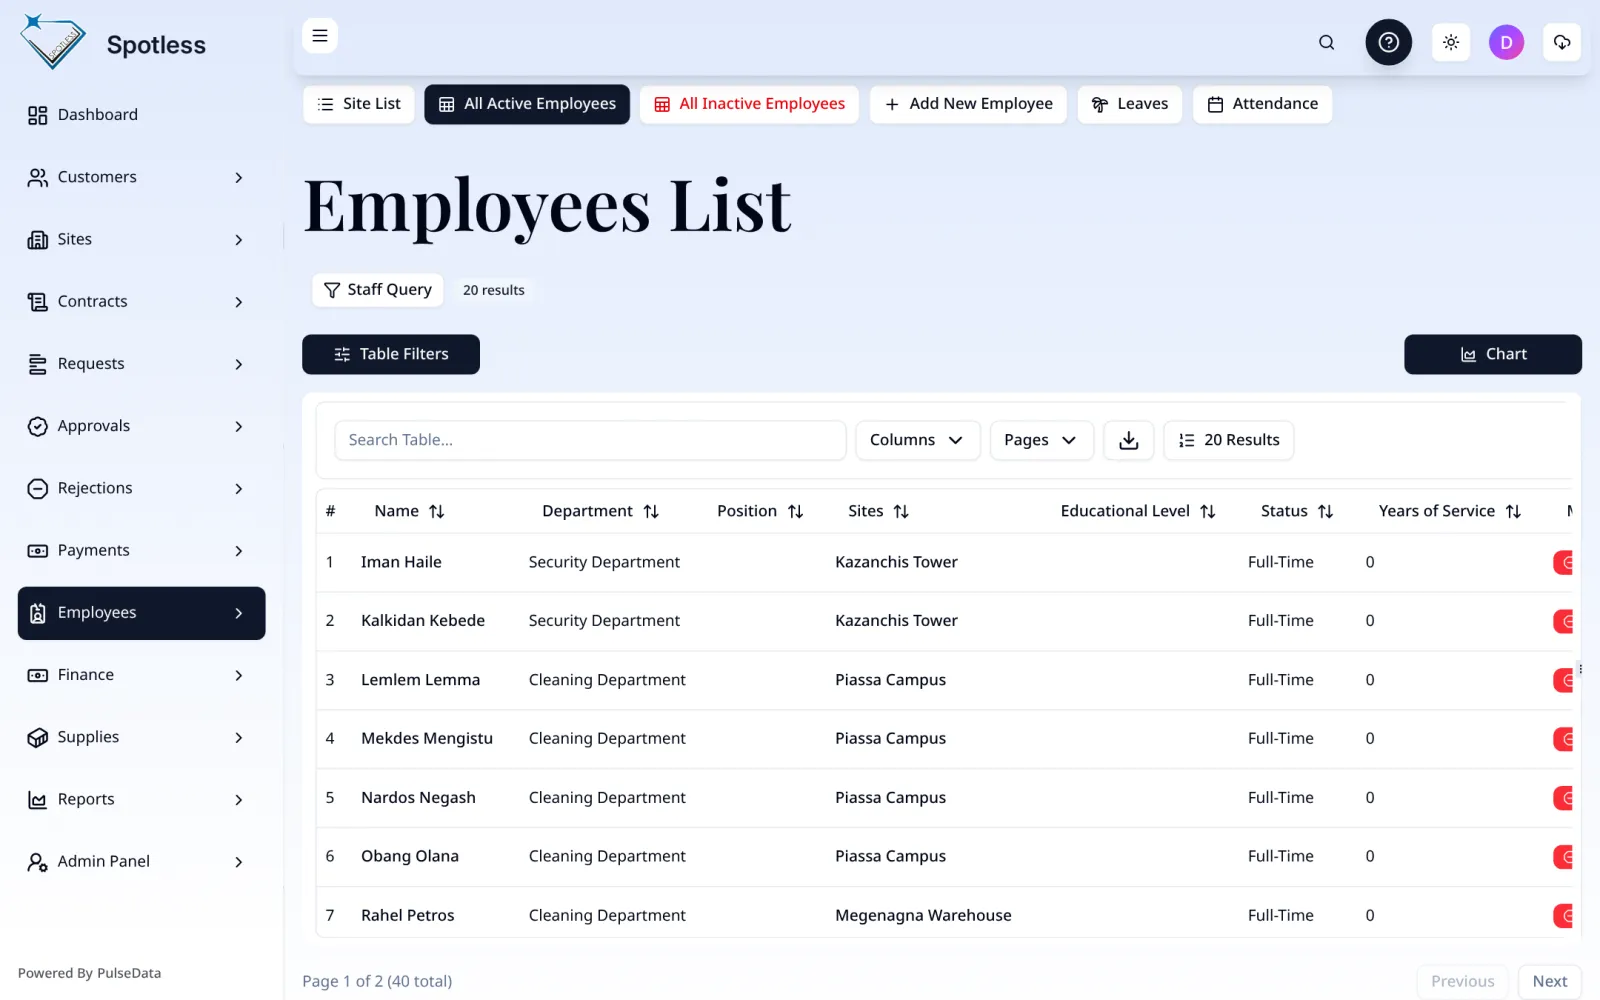Sort by Years of Service arrows

[x=1514, y=511]
